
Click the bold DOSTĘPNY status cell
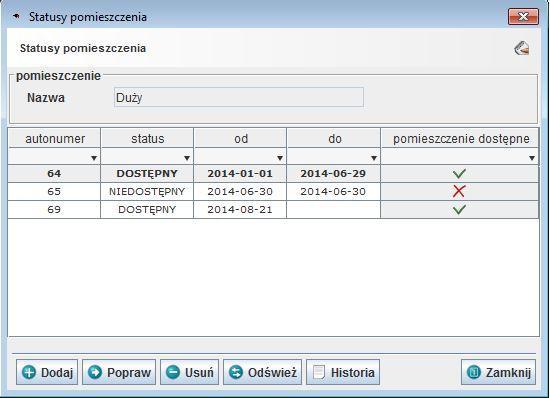147,173
